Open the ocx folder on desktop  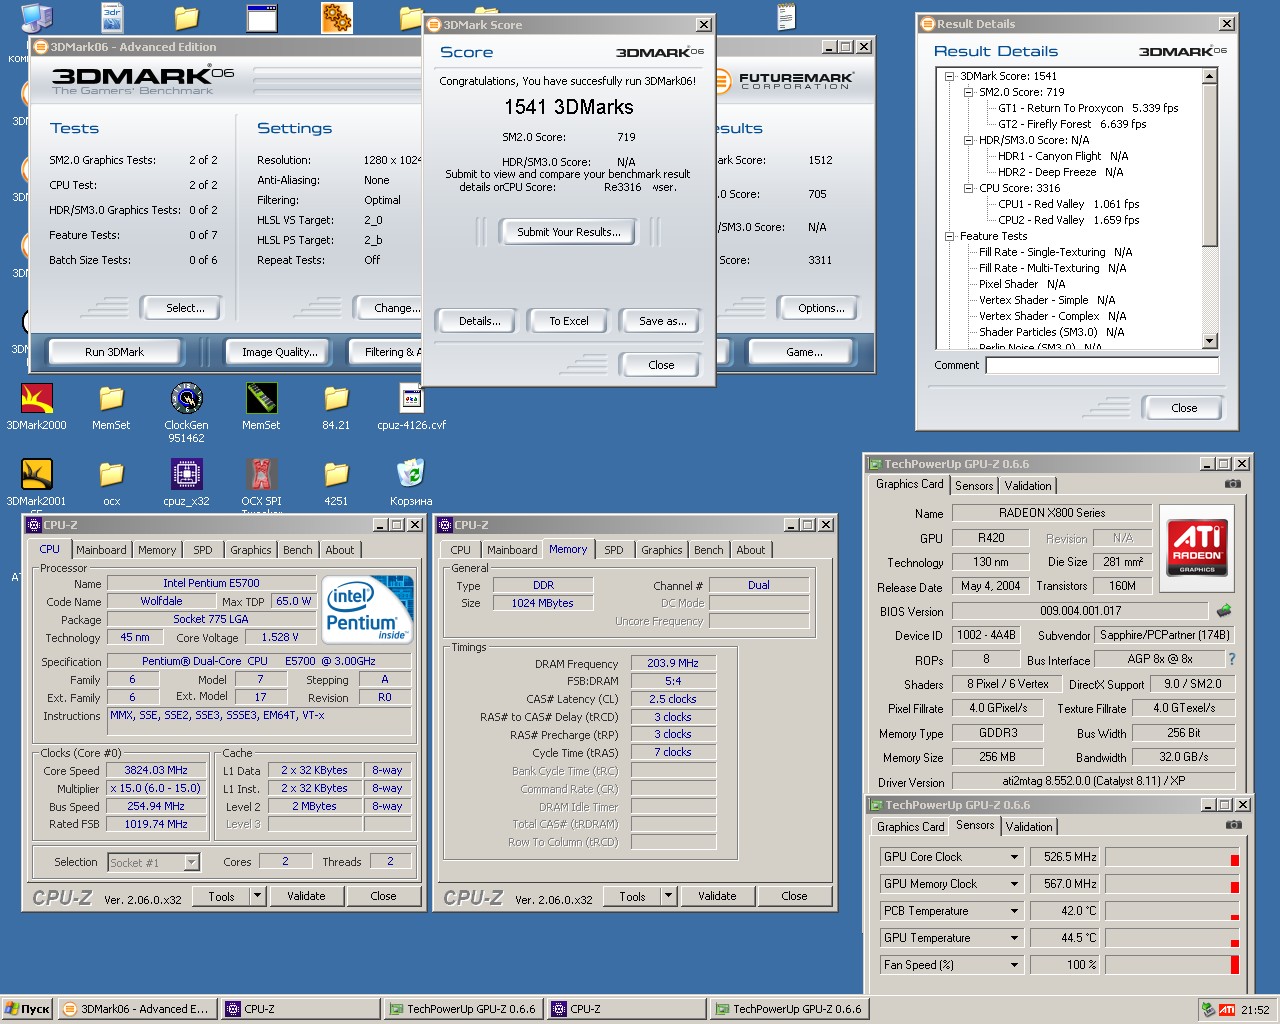click(x=111, y=474)
